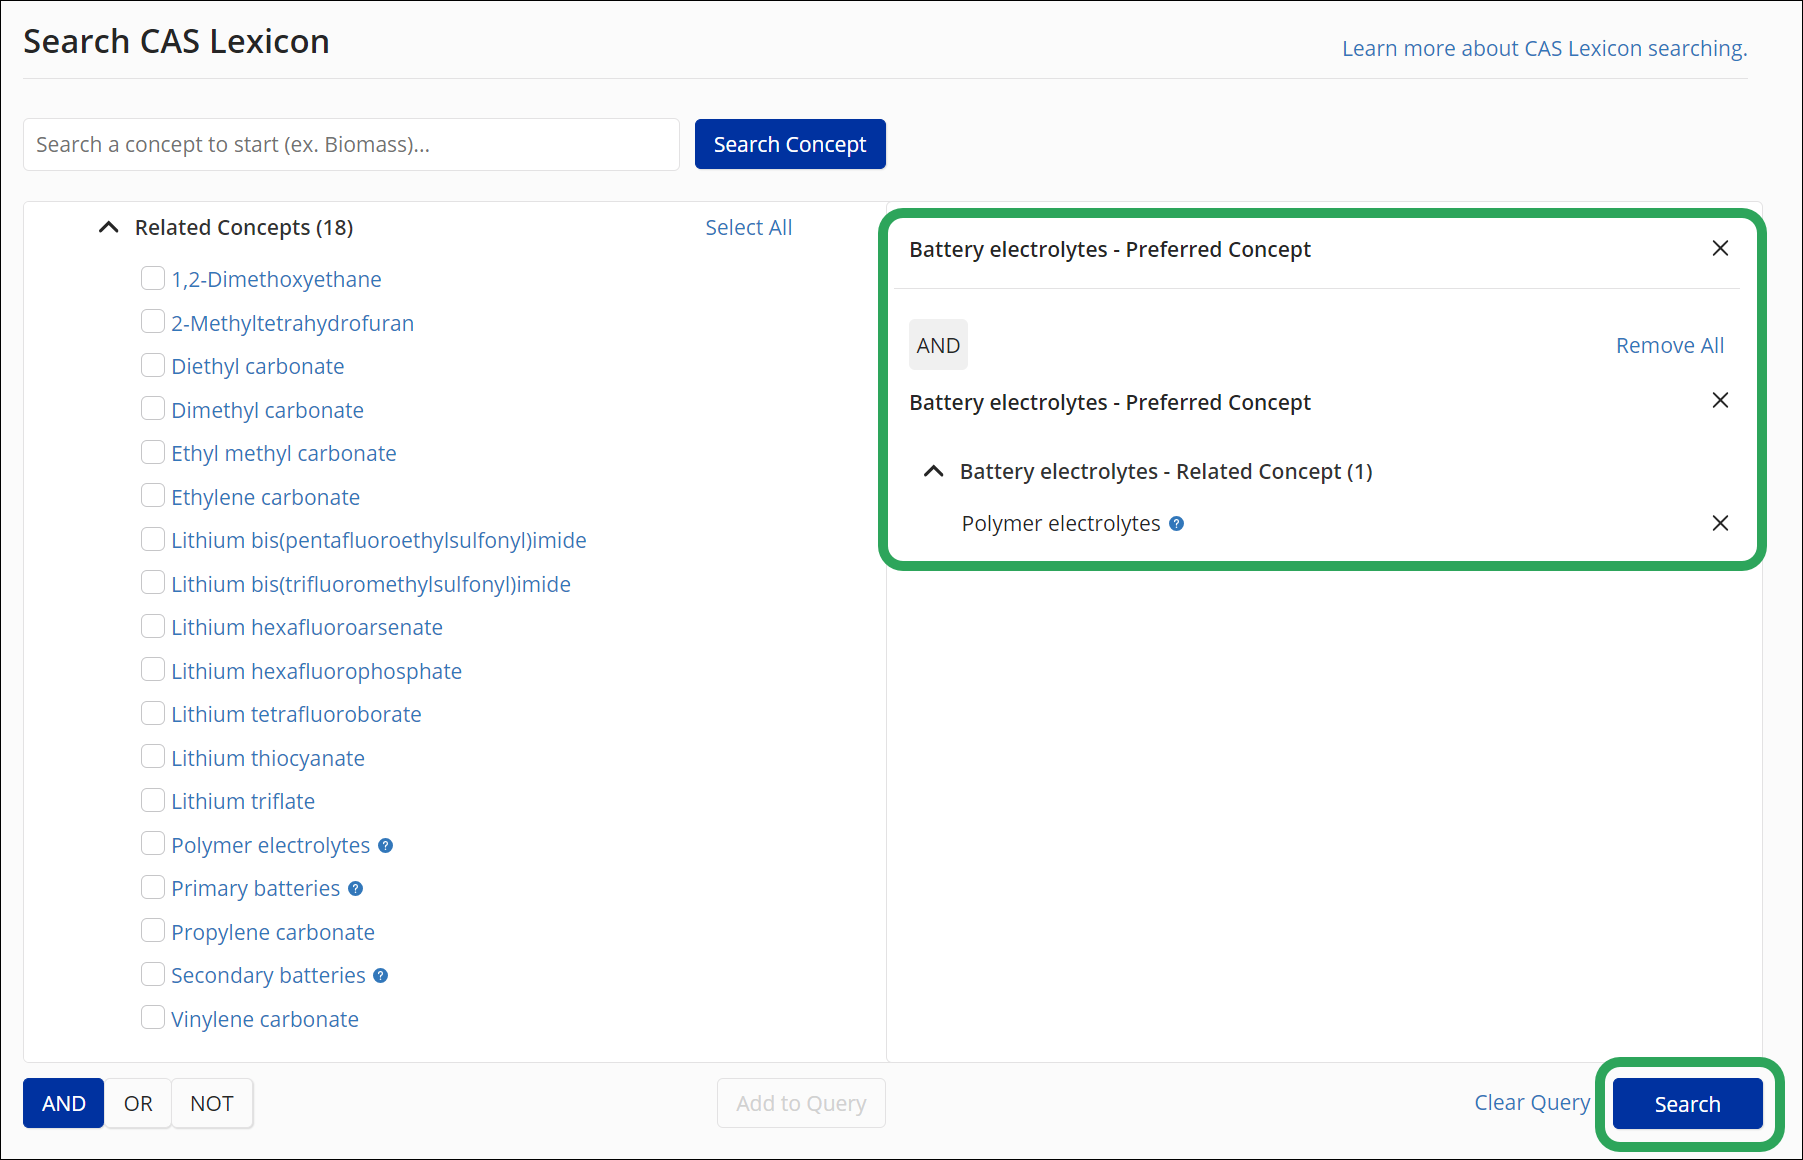Check the 1,2-Dimethoxyethane checkbox

(153, 278)
